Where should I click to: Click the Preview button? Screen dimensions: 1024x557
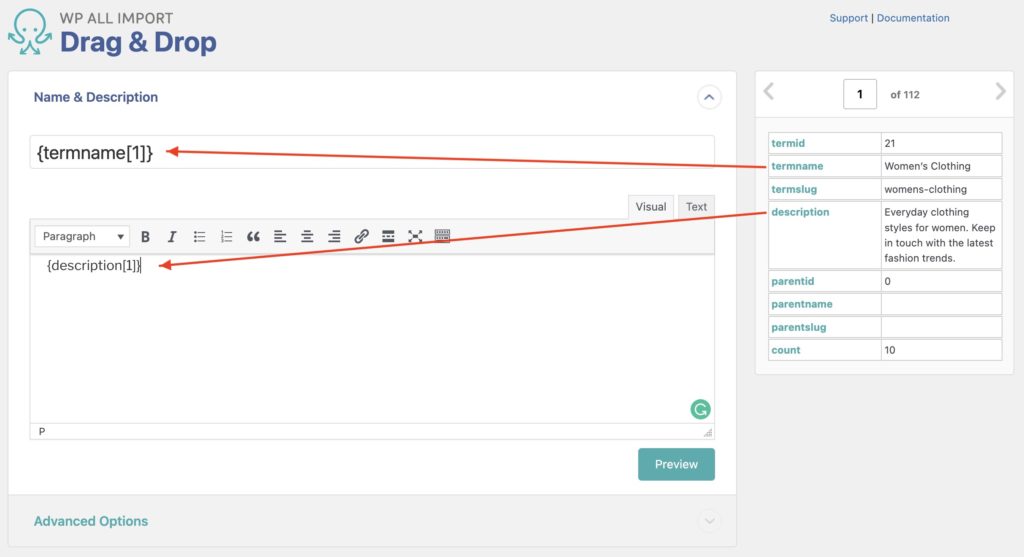[676, 464]
